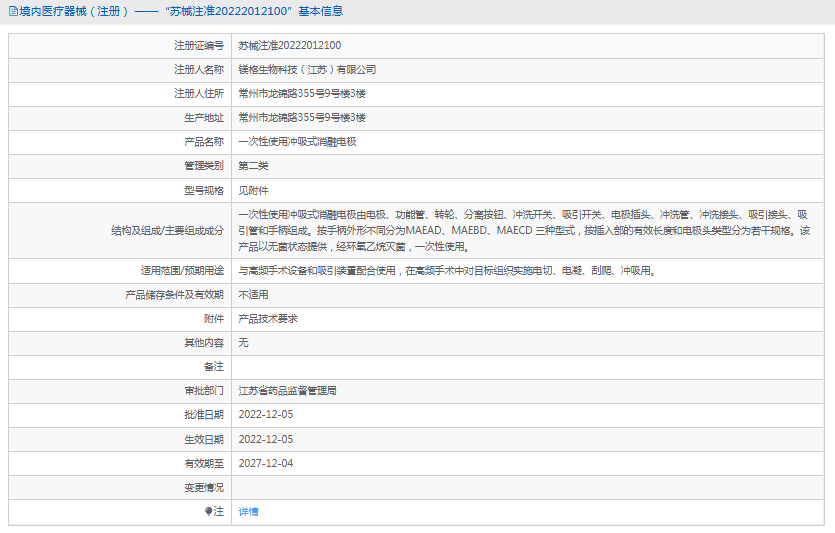
Task: Click the 产品储存条件及有效期 label
Action: 175,294
